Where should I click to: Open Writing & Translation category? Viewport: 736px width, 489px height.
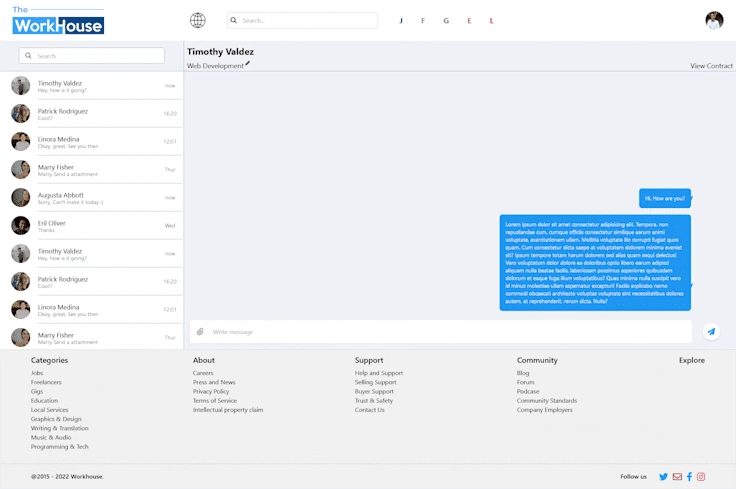tap(60, 428)
